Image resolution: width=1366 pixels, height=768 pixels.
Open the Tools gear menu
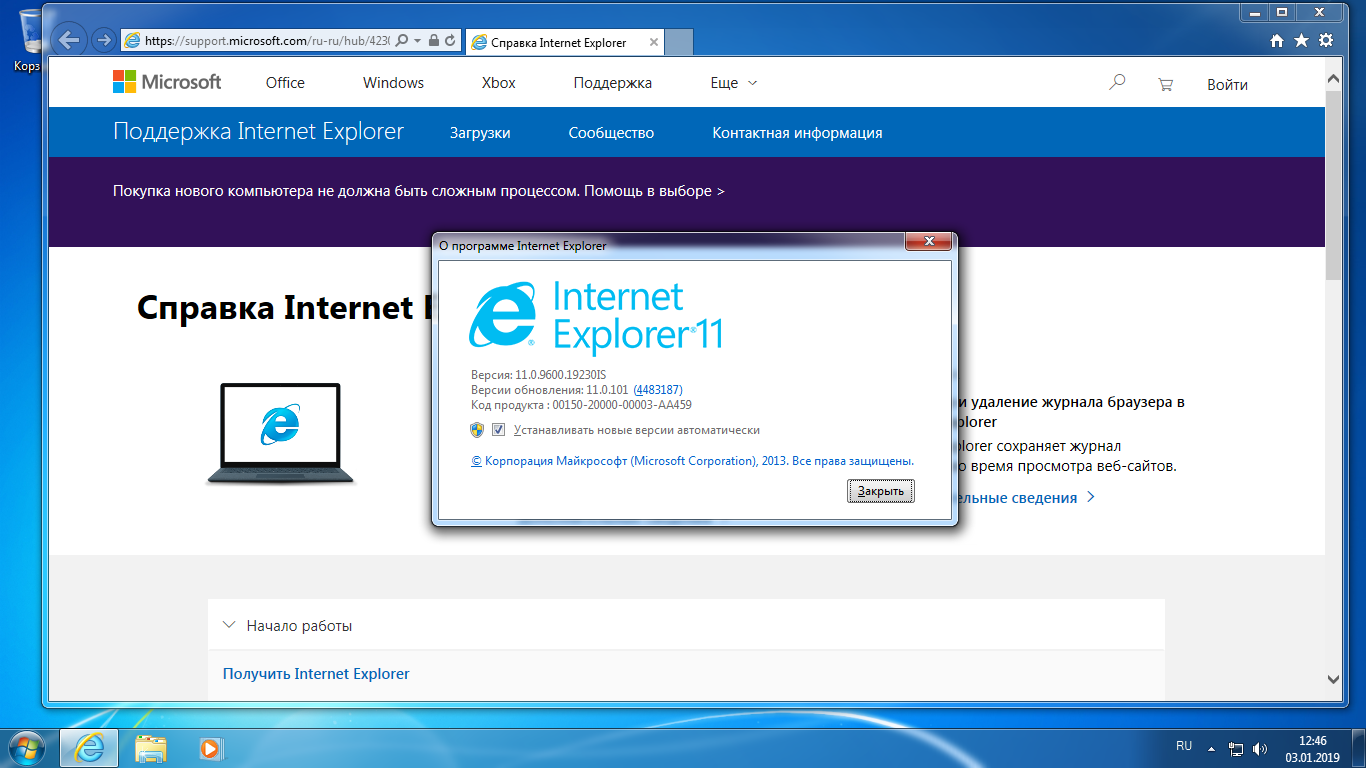pyautogui.click(x=1326, y=40)
